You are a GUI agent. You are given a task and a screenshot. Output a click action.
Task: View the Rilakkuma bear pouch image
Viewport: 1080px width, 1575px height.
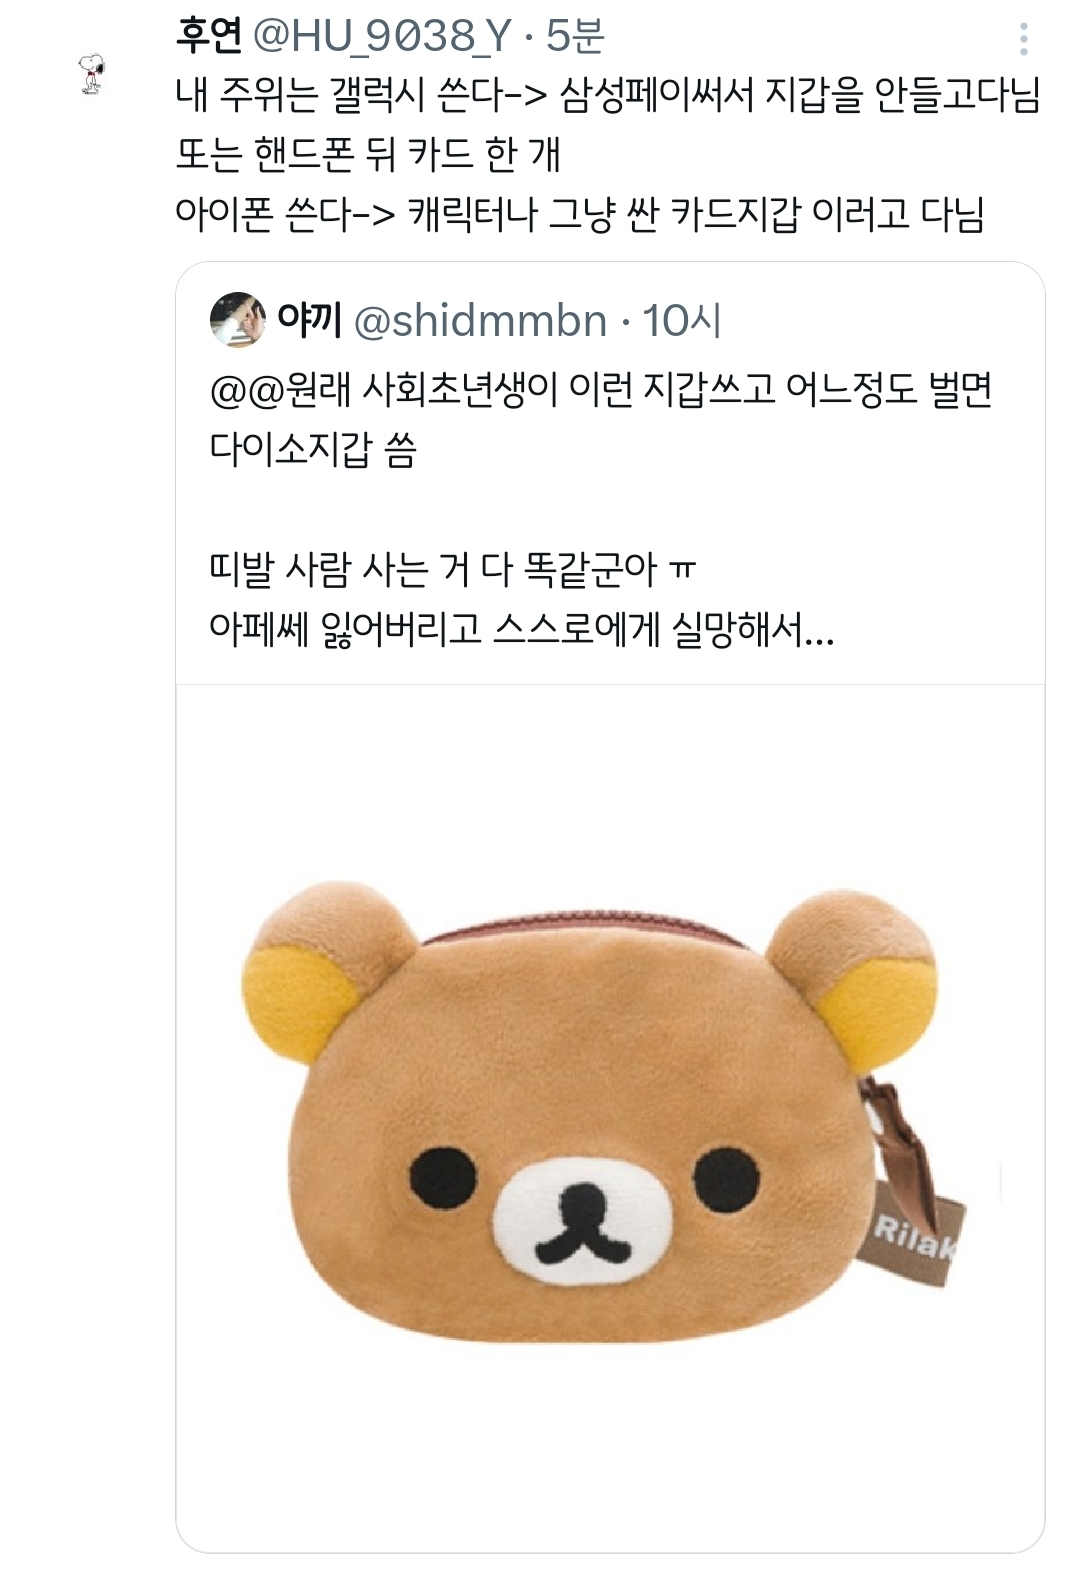pos(610,1118)
